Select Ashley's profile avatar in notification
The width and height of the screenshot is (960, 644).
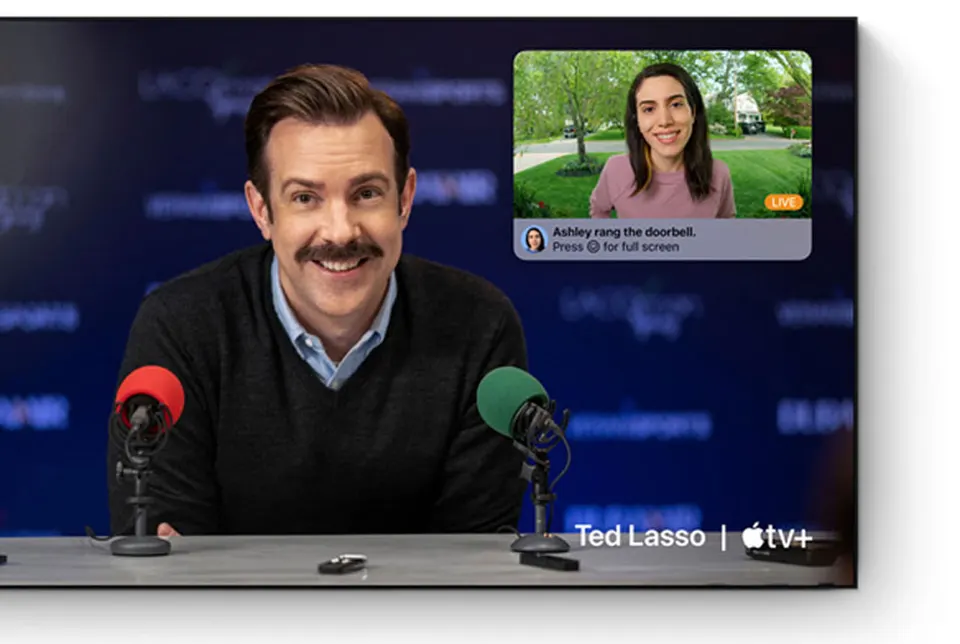(534, 239)
